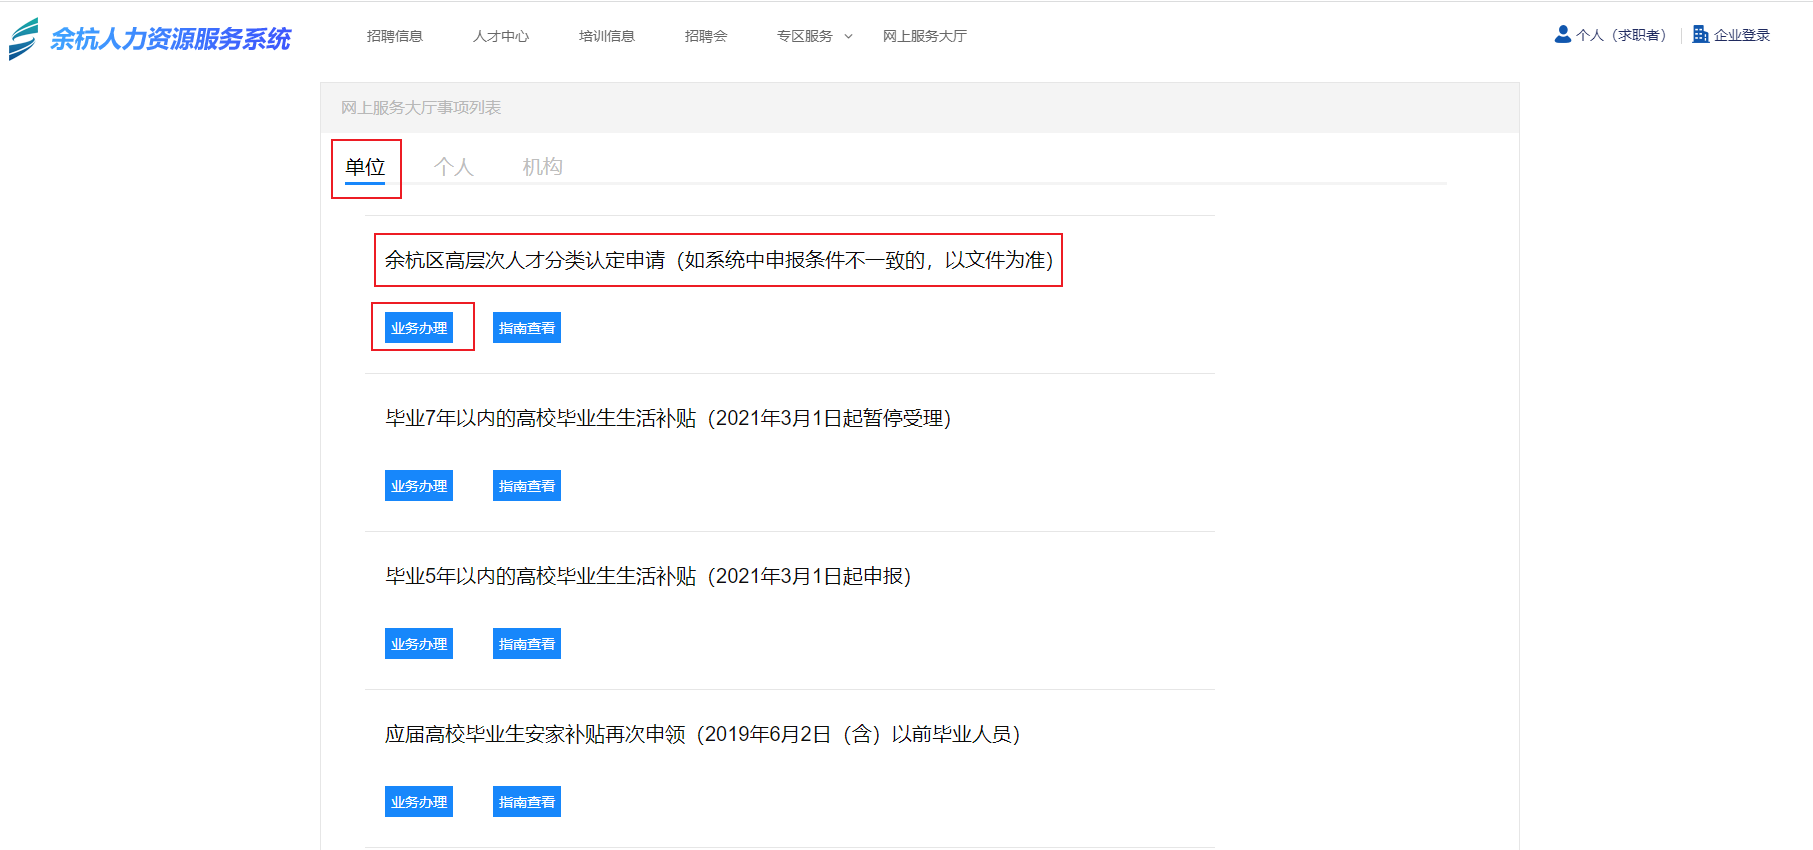Switch to the 个人 tab
This screenshot has height=850, width=1813.
[453, 167]
